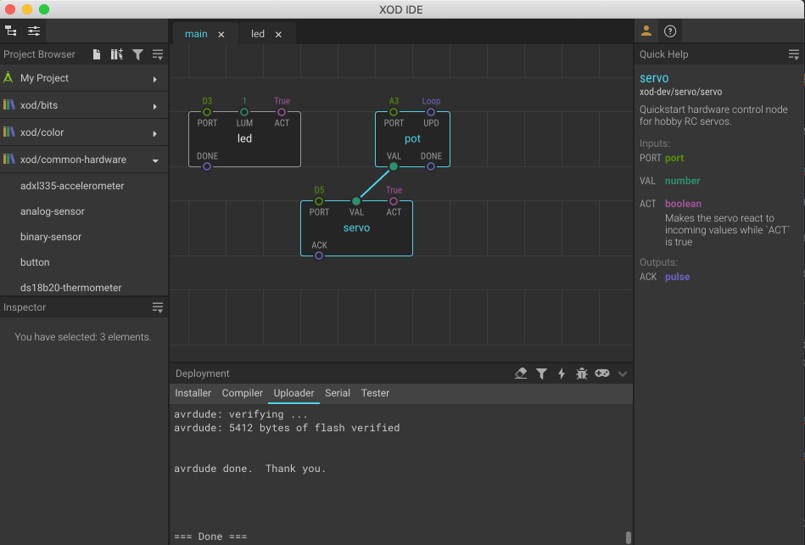Click the Deployment filter funnel icon
Viewport: 805px width, 545px height.
click(x=542, y=374)
